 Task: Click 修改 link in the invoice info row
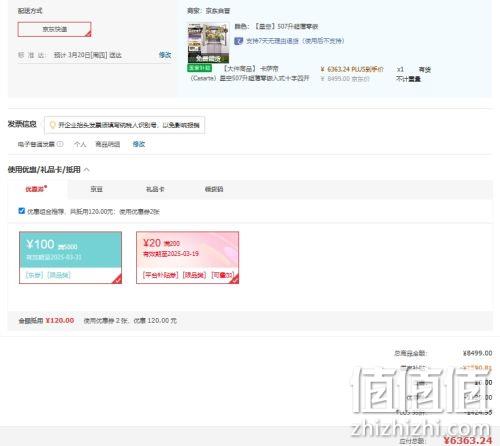(x=139, y=144)
